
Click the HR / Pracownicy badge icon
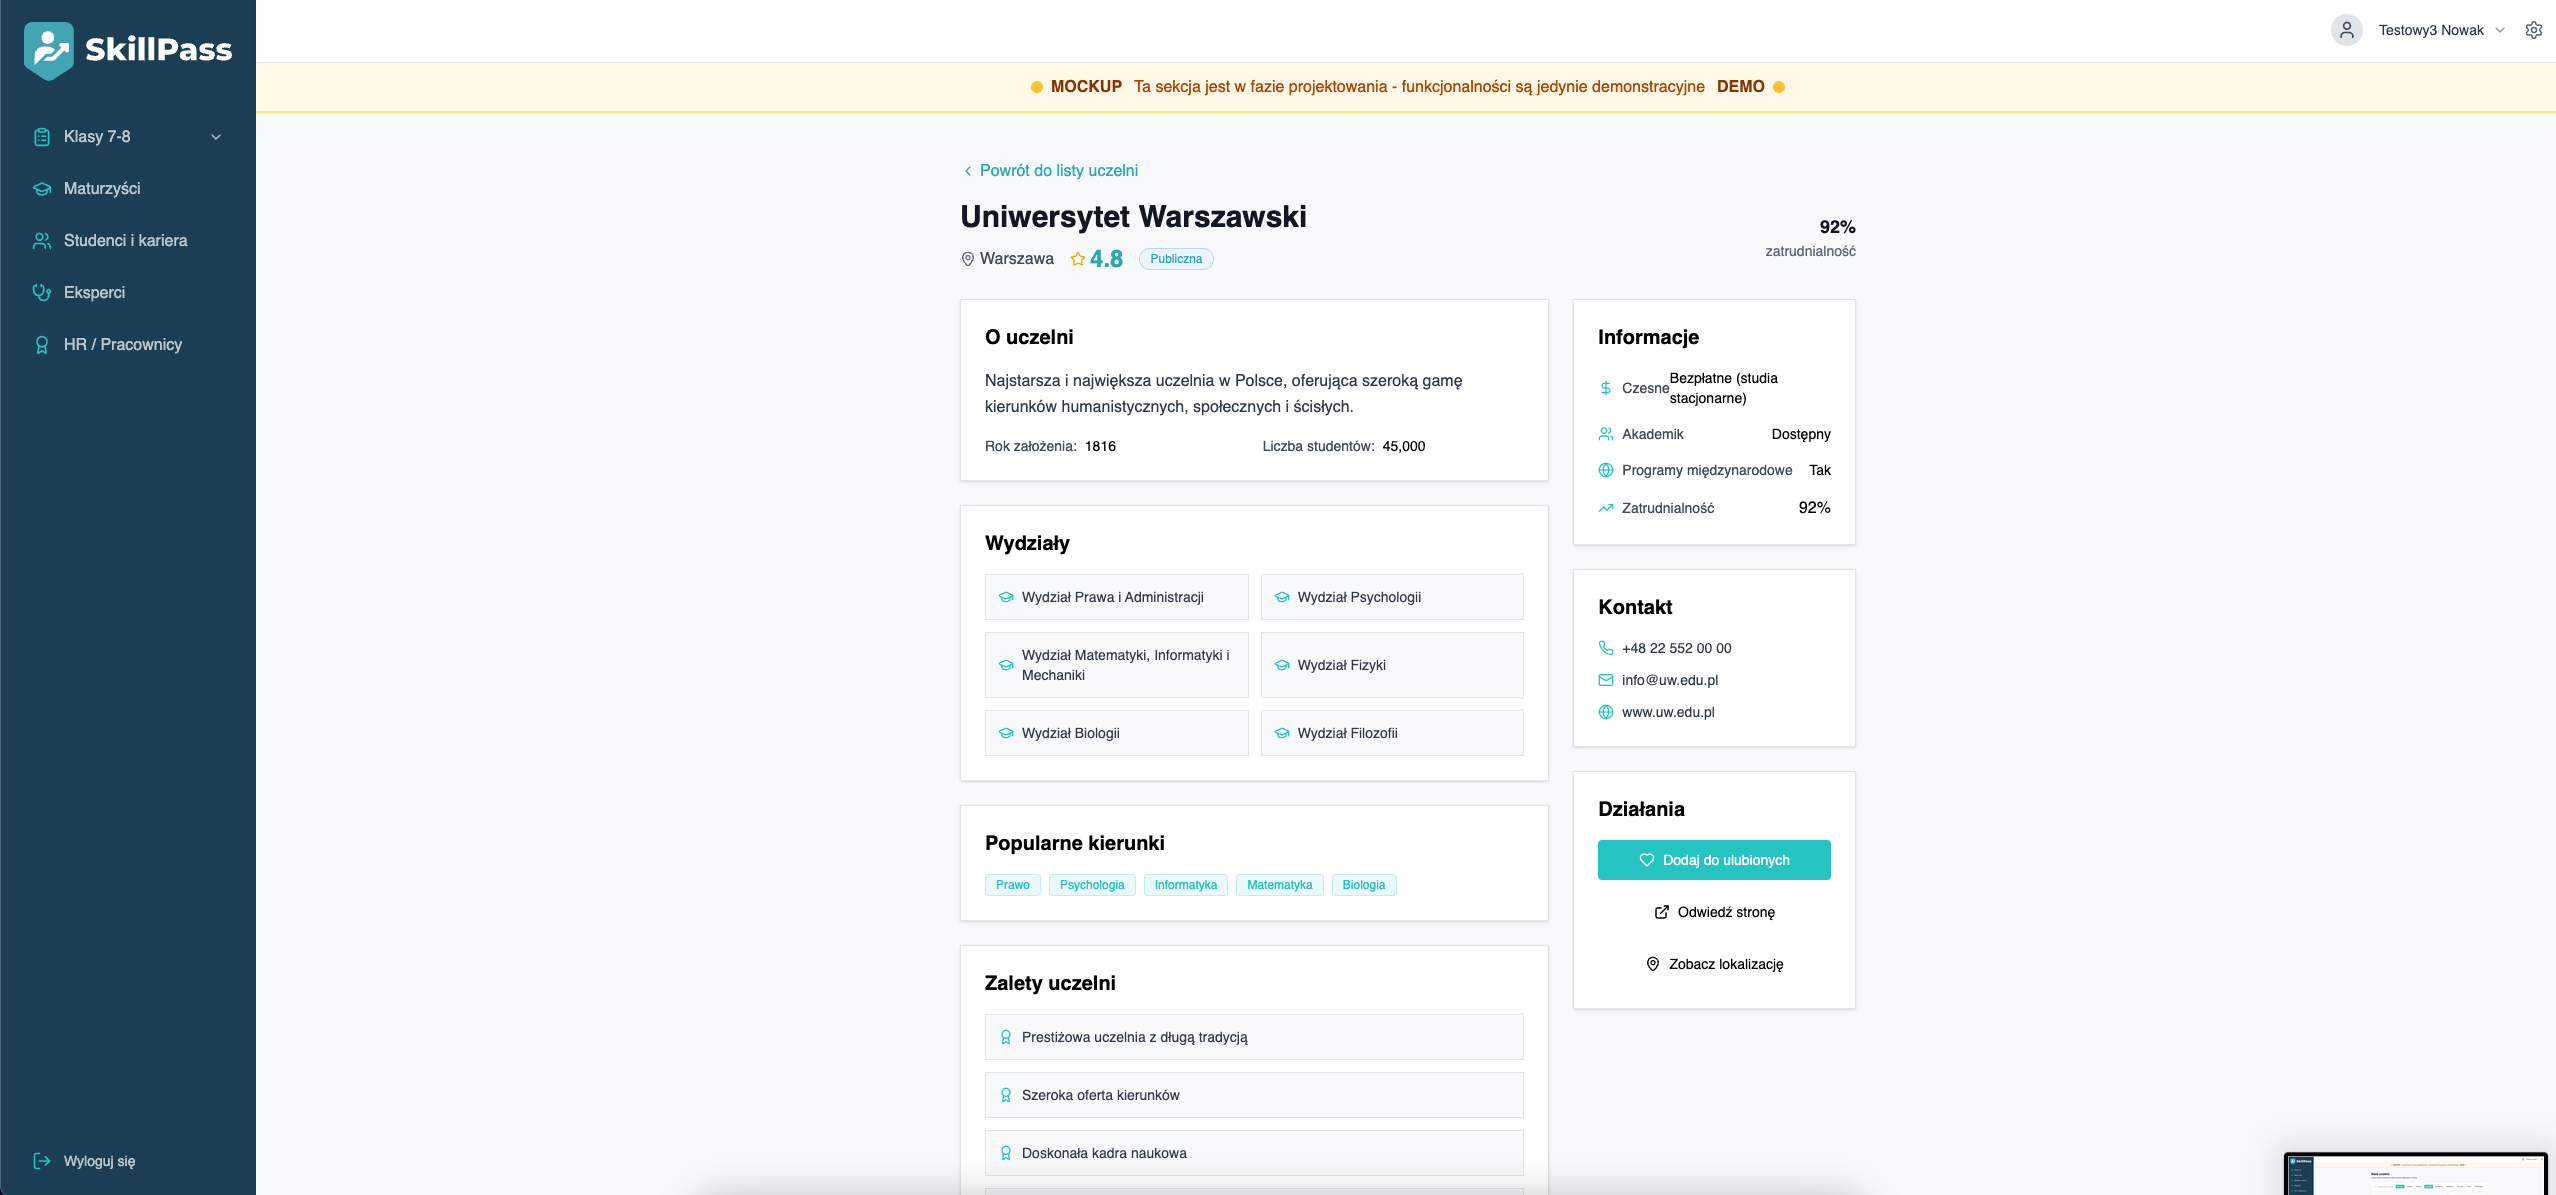(x=42, y=345)
